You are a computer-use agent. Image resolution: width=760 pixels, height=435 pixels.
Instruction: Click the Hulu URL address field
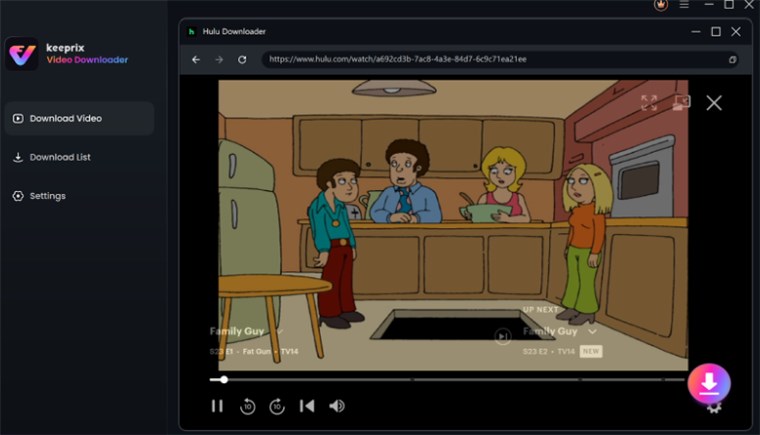(495, 59)
